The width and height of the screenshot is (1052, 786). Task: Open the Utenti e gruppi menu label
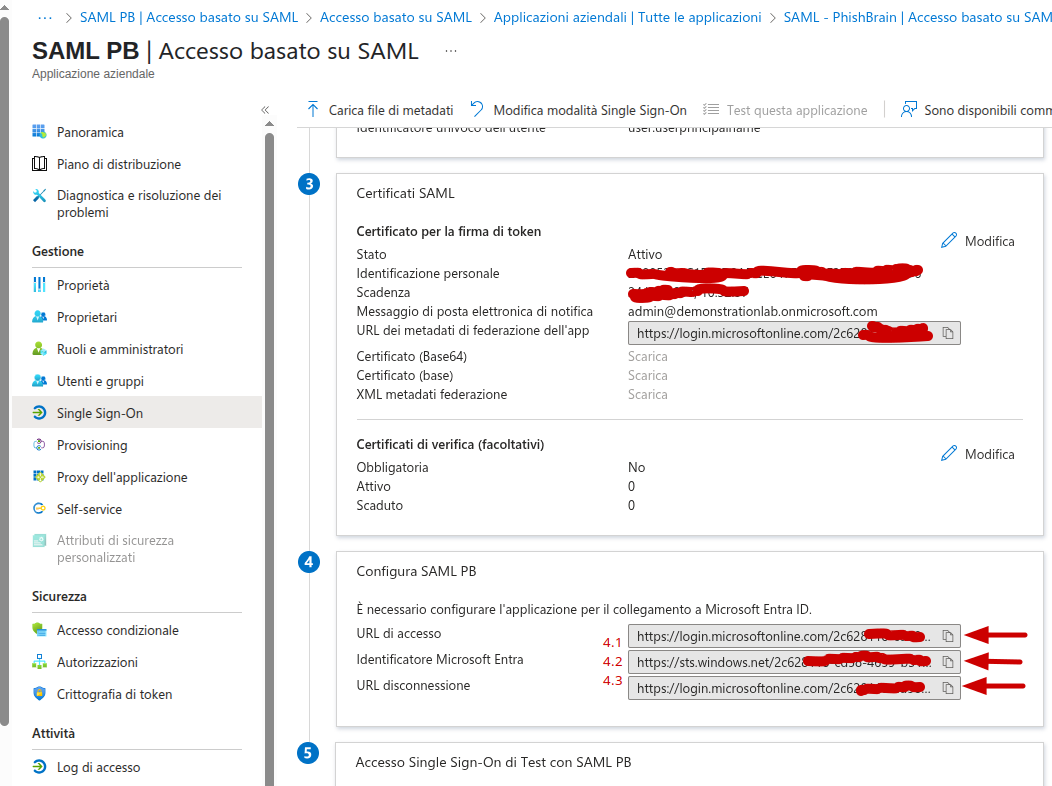[x=101, y=382]
